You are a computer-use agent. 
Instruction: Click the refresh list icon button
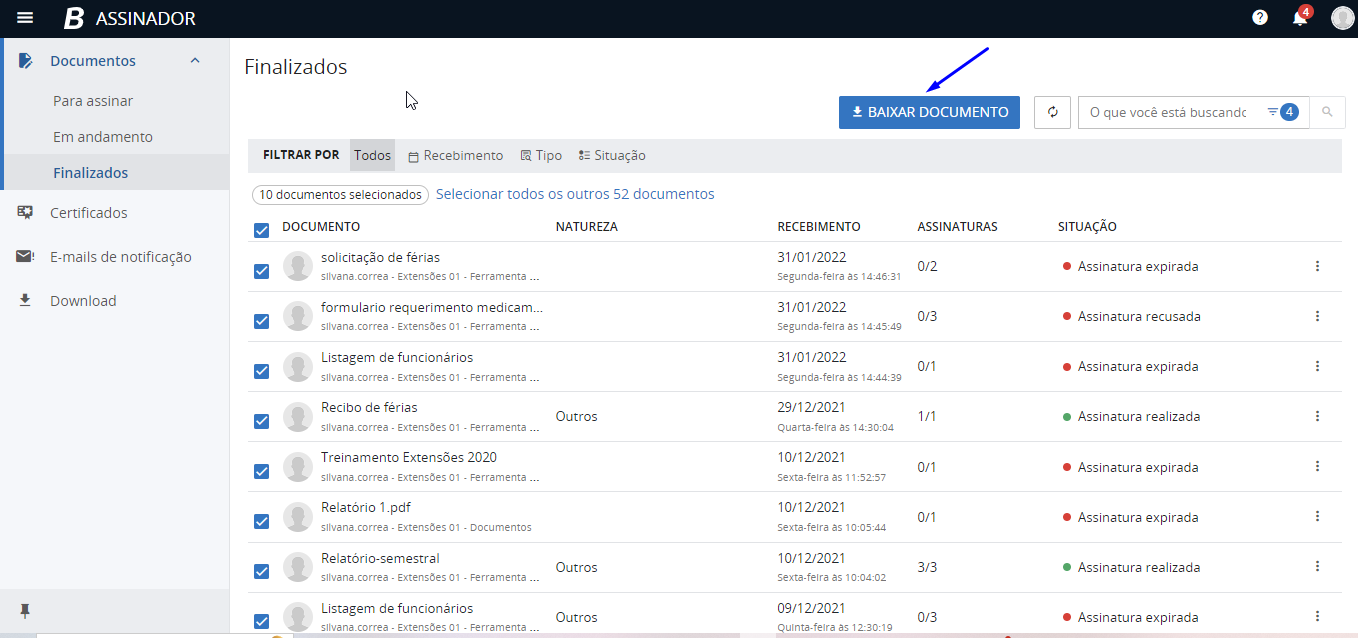[x=1052, y=112]
